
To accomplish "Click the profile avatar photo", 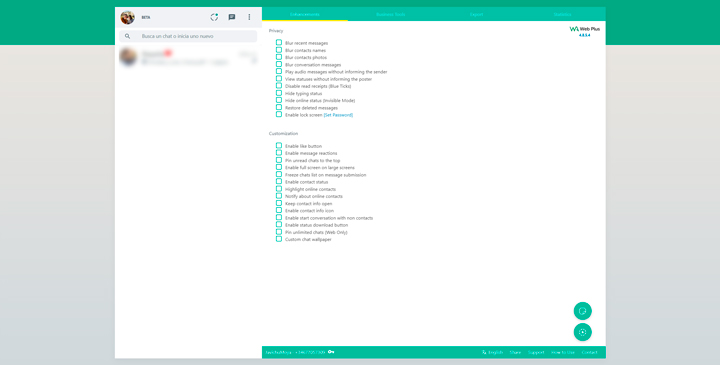I will point(127,17).
